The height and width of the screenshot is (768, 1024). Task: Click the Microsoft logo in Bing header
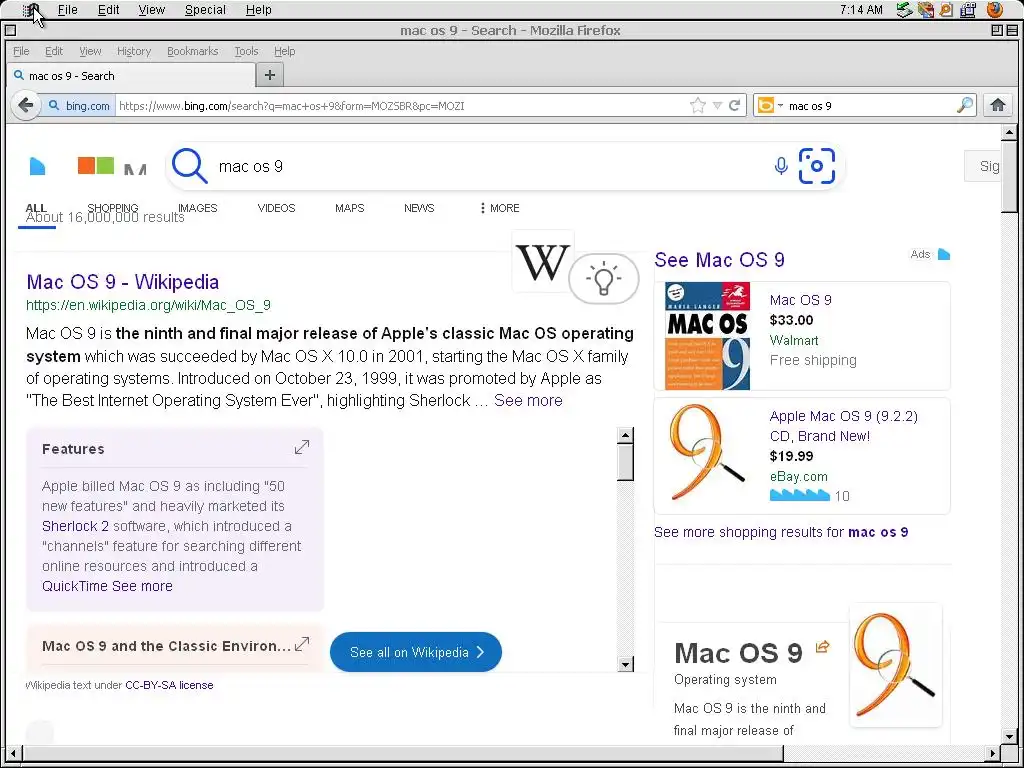pyautogui.click(x=96, y=165)
